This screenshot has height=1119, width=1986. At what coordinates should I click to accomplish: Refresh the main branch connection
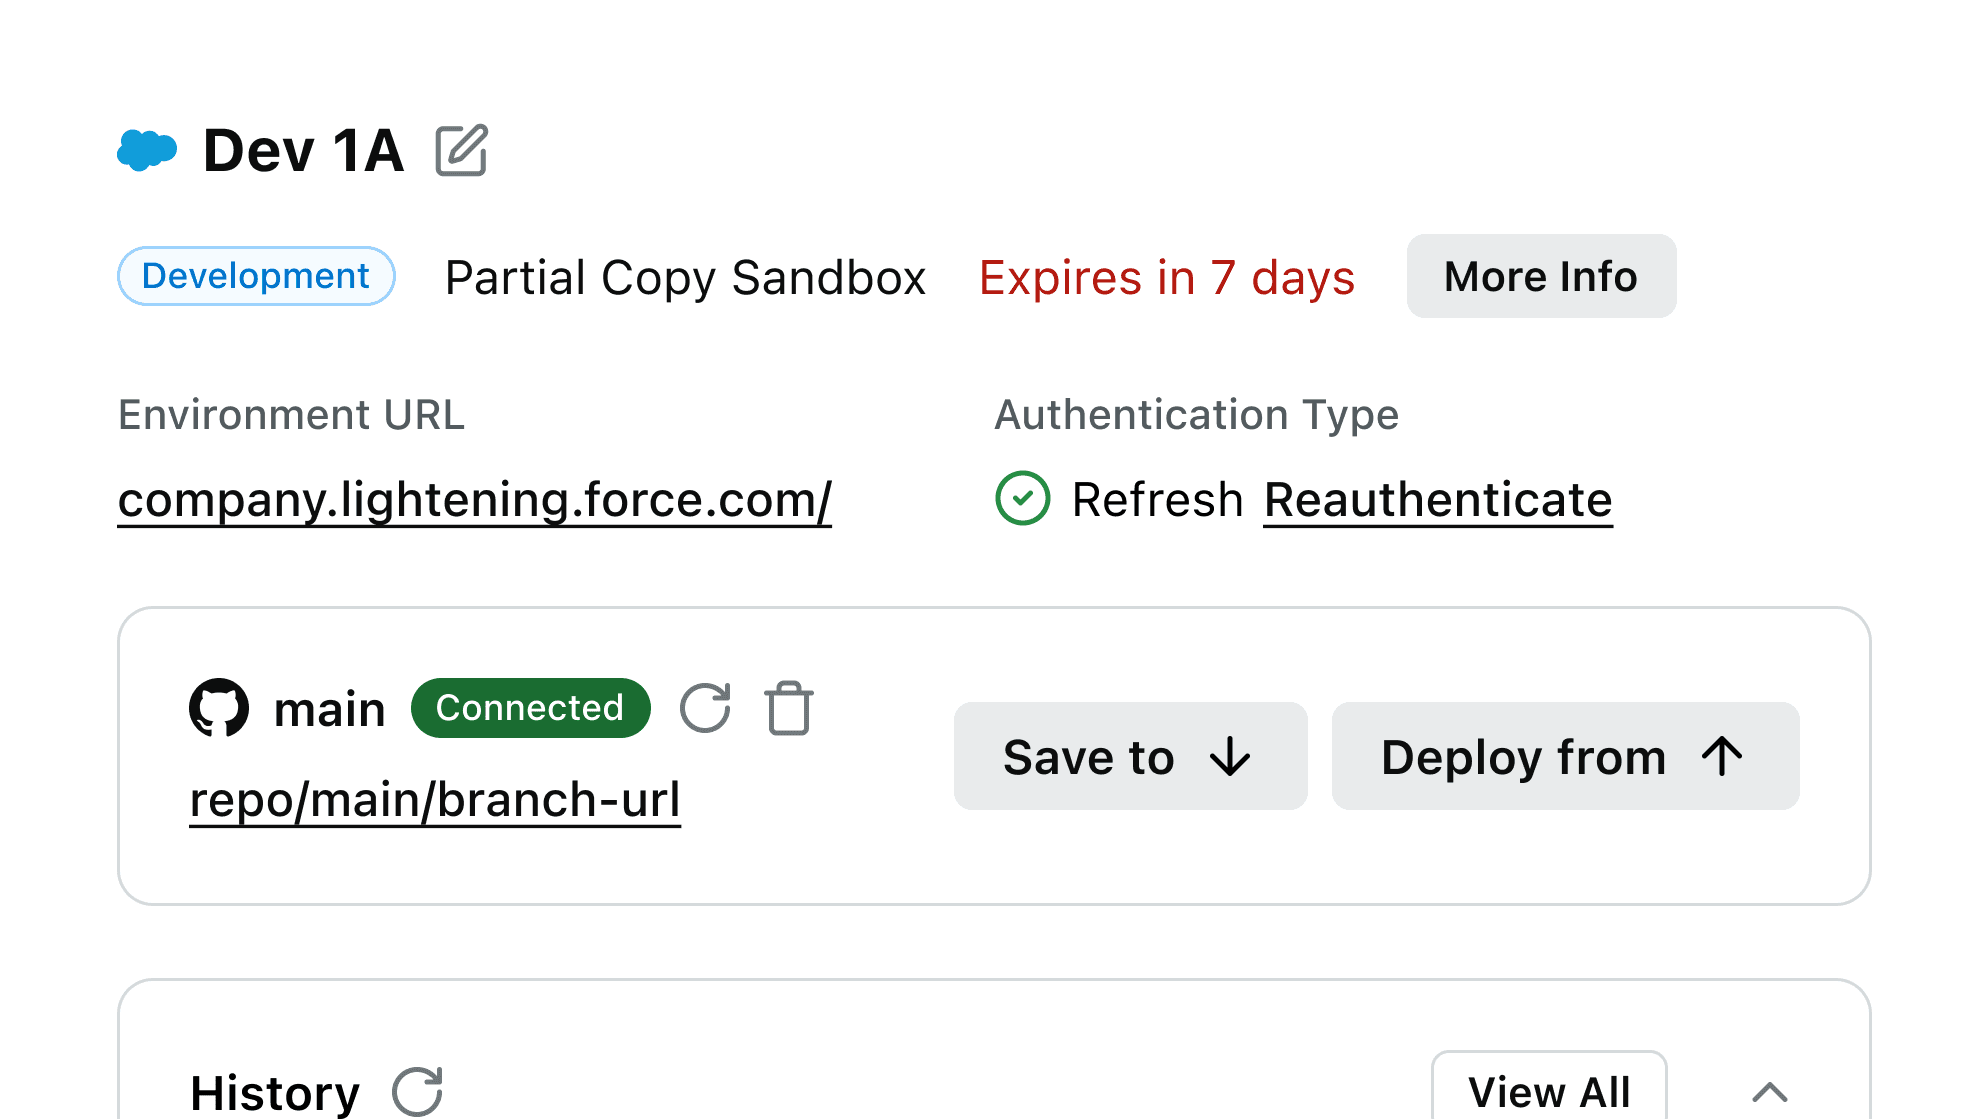(705, 708)
